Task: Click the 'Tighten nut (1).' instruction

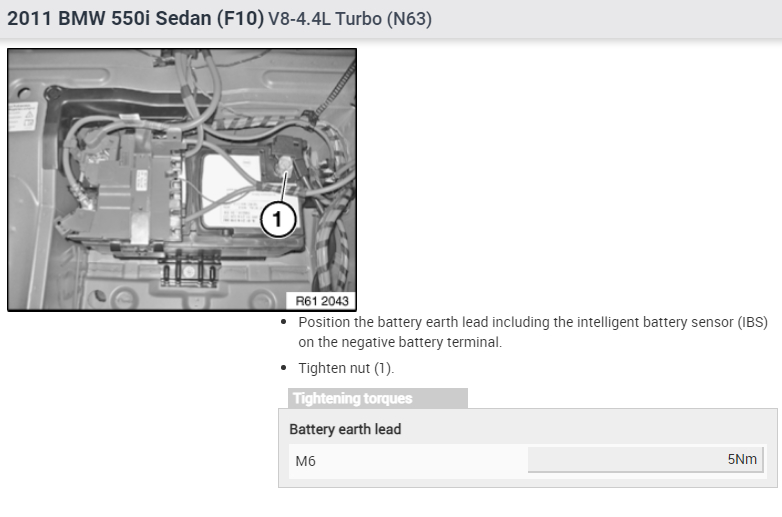Action: (346, 368)
